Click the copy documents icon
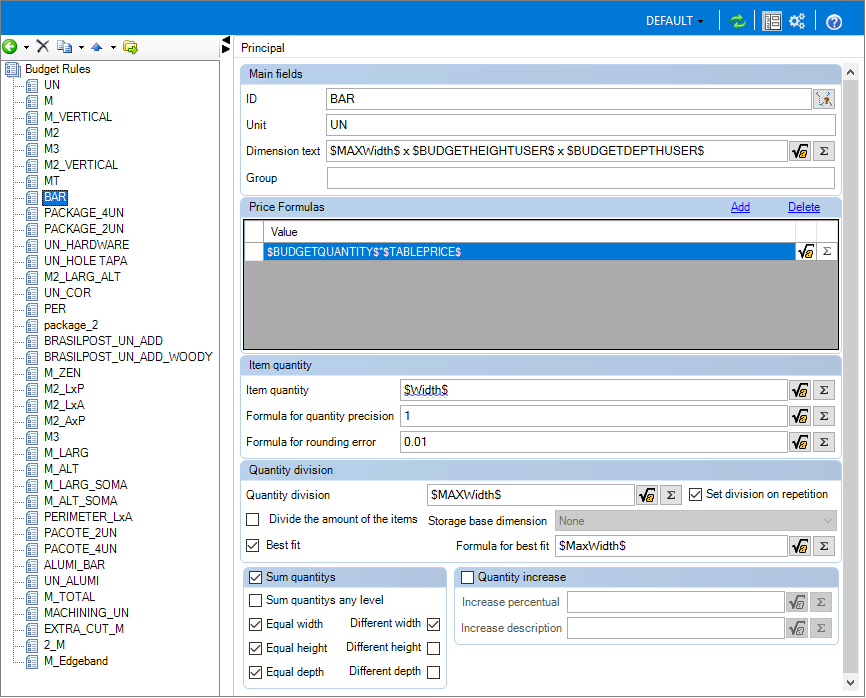866x698 pixels. point(65,47)
